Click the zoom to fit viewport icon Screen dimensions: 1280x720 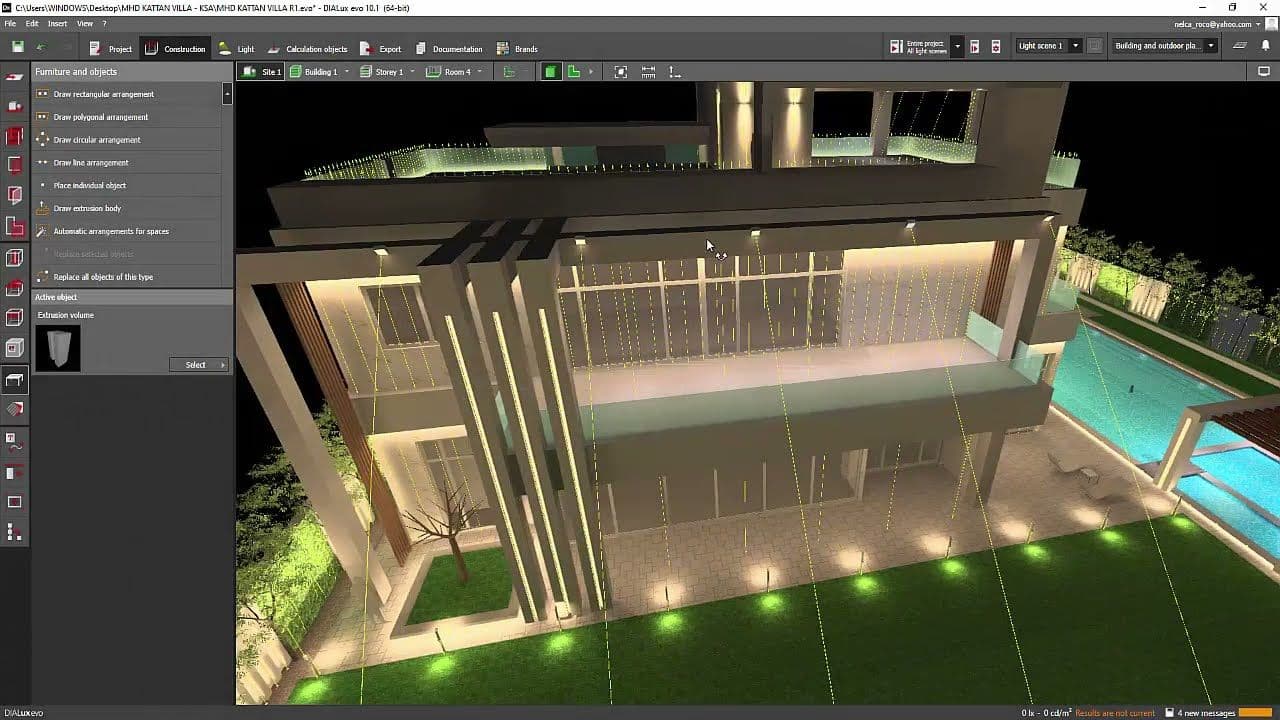(x=622, y=71)
